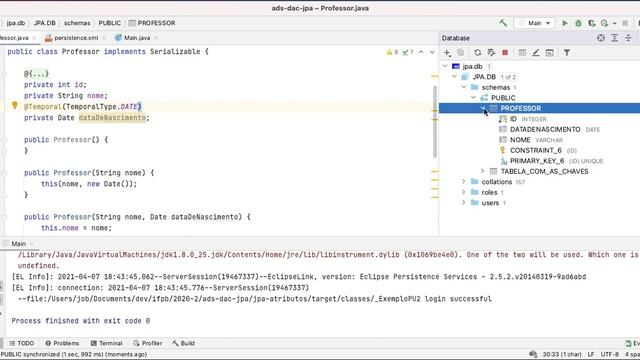
Task: Go to previous highlighted error arrow
Action: click(x=421, y=52)
